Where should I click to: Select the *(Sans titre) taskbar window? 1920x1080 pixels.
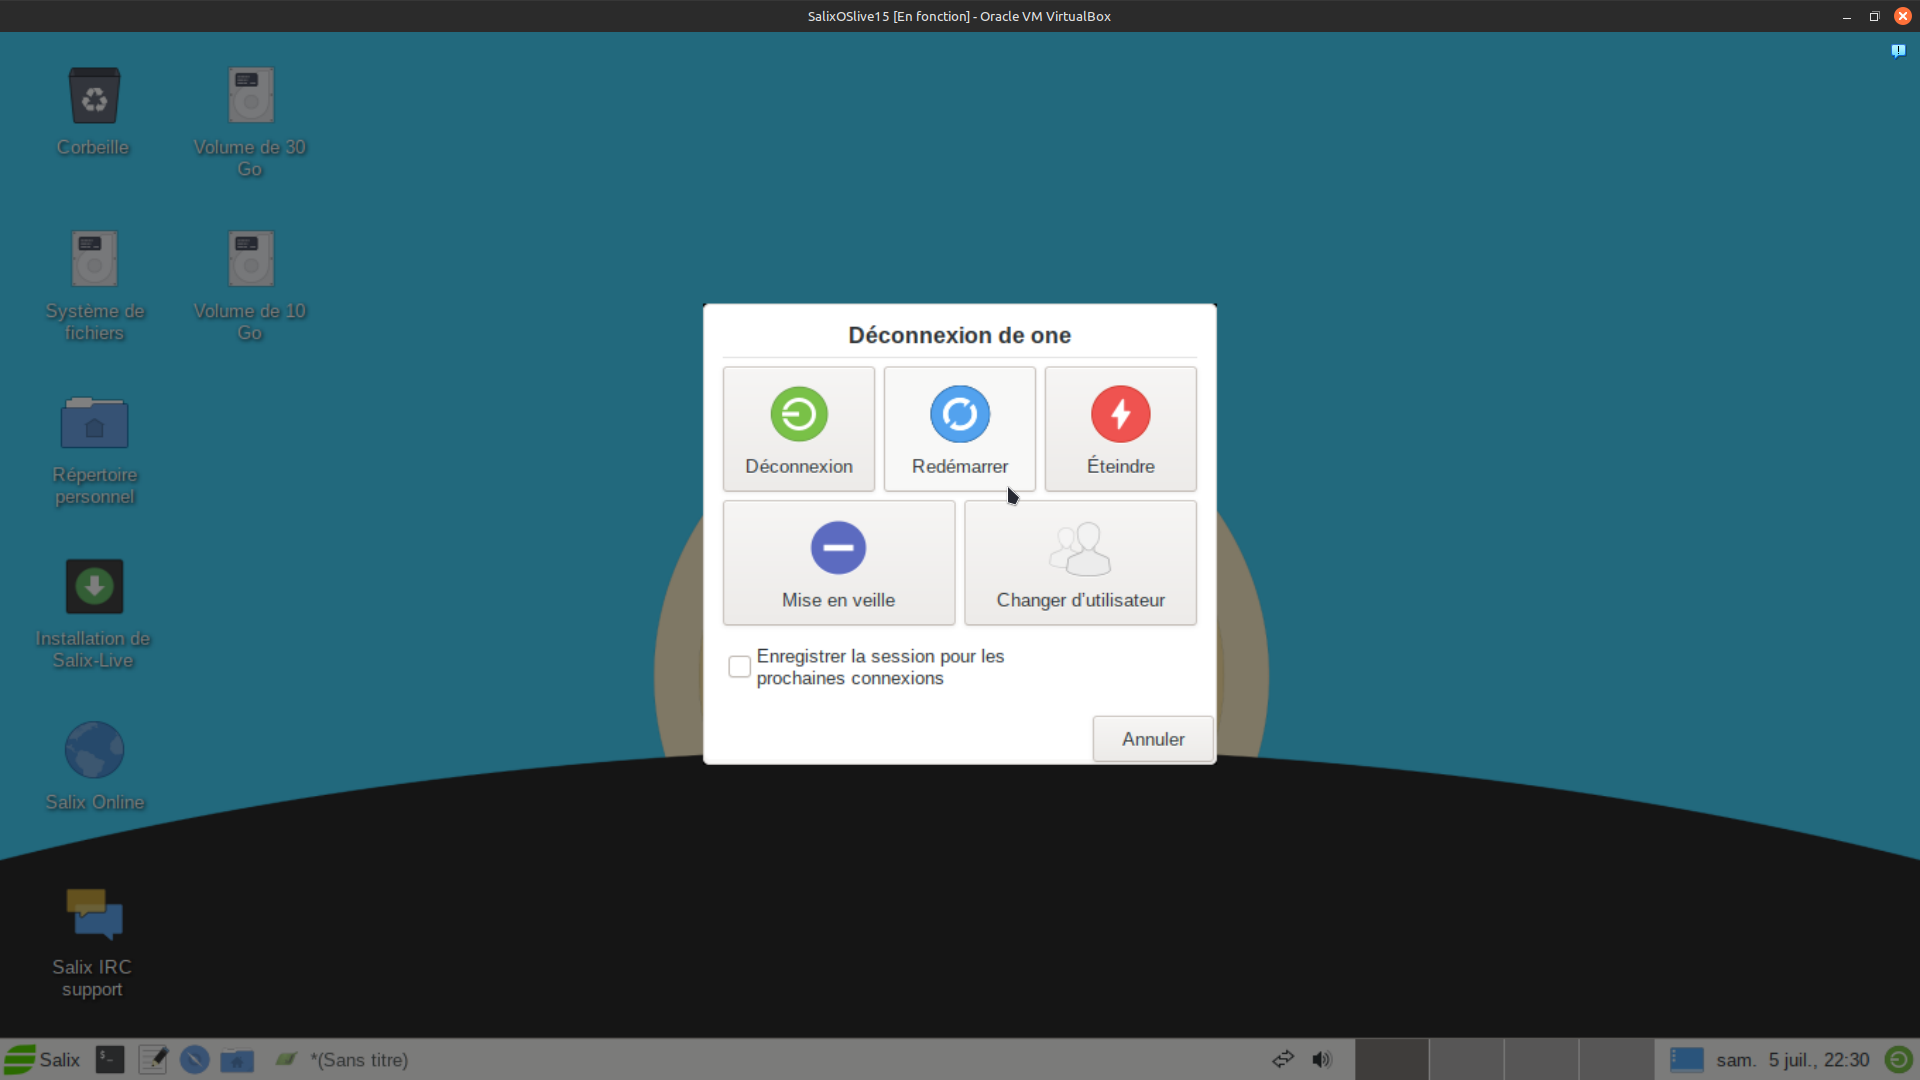coord(345,1060)
